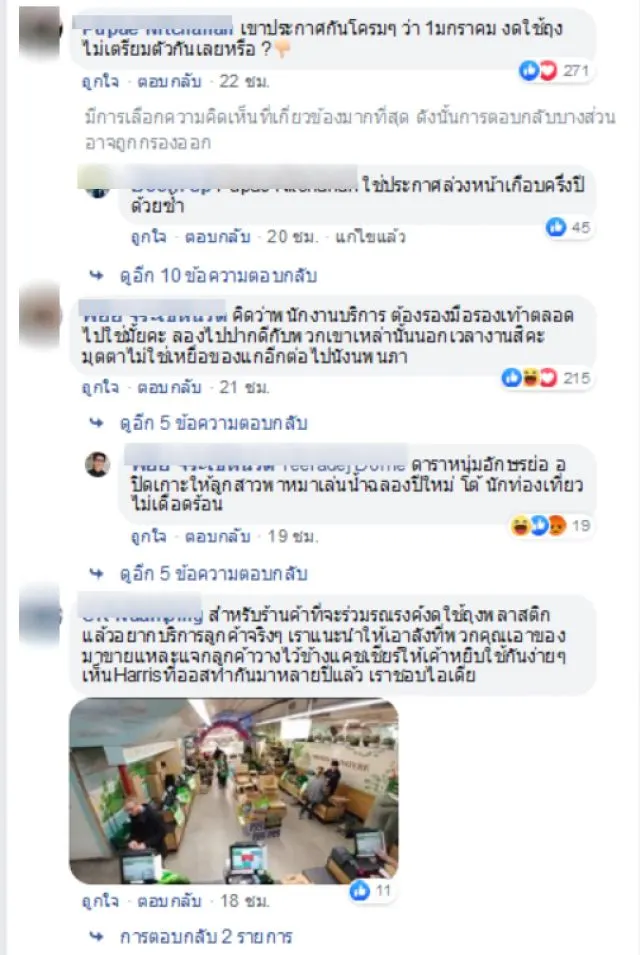Screen dimensions: 640x955
Task: Expand ดูอีก 5 ข้อความตอบกลับ below 19 ชม.
Action: [x=213, y=574]
